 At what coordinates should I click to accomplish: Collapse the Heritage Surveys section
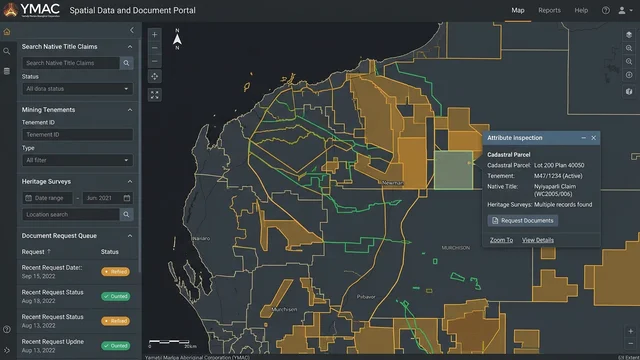pos(130,182)
